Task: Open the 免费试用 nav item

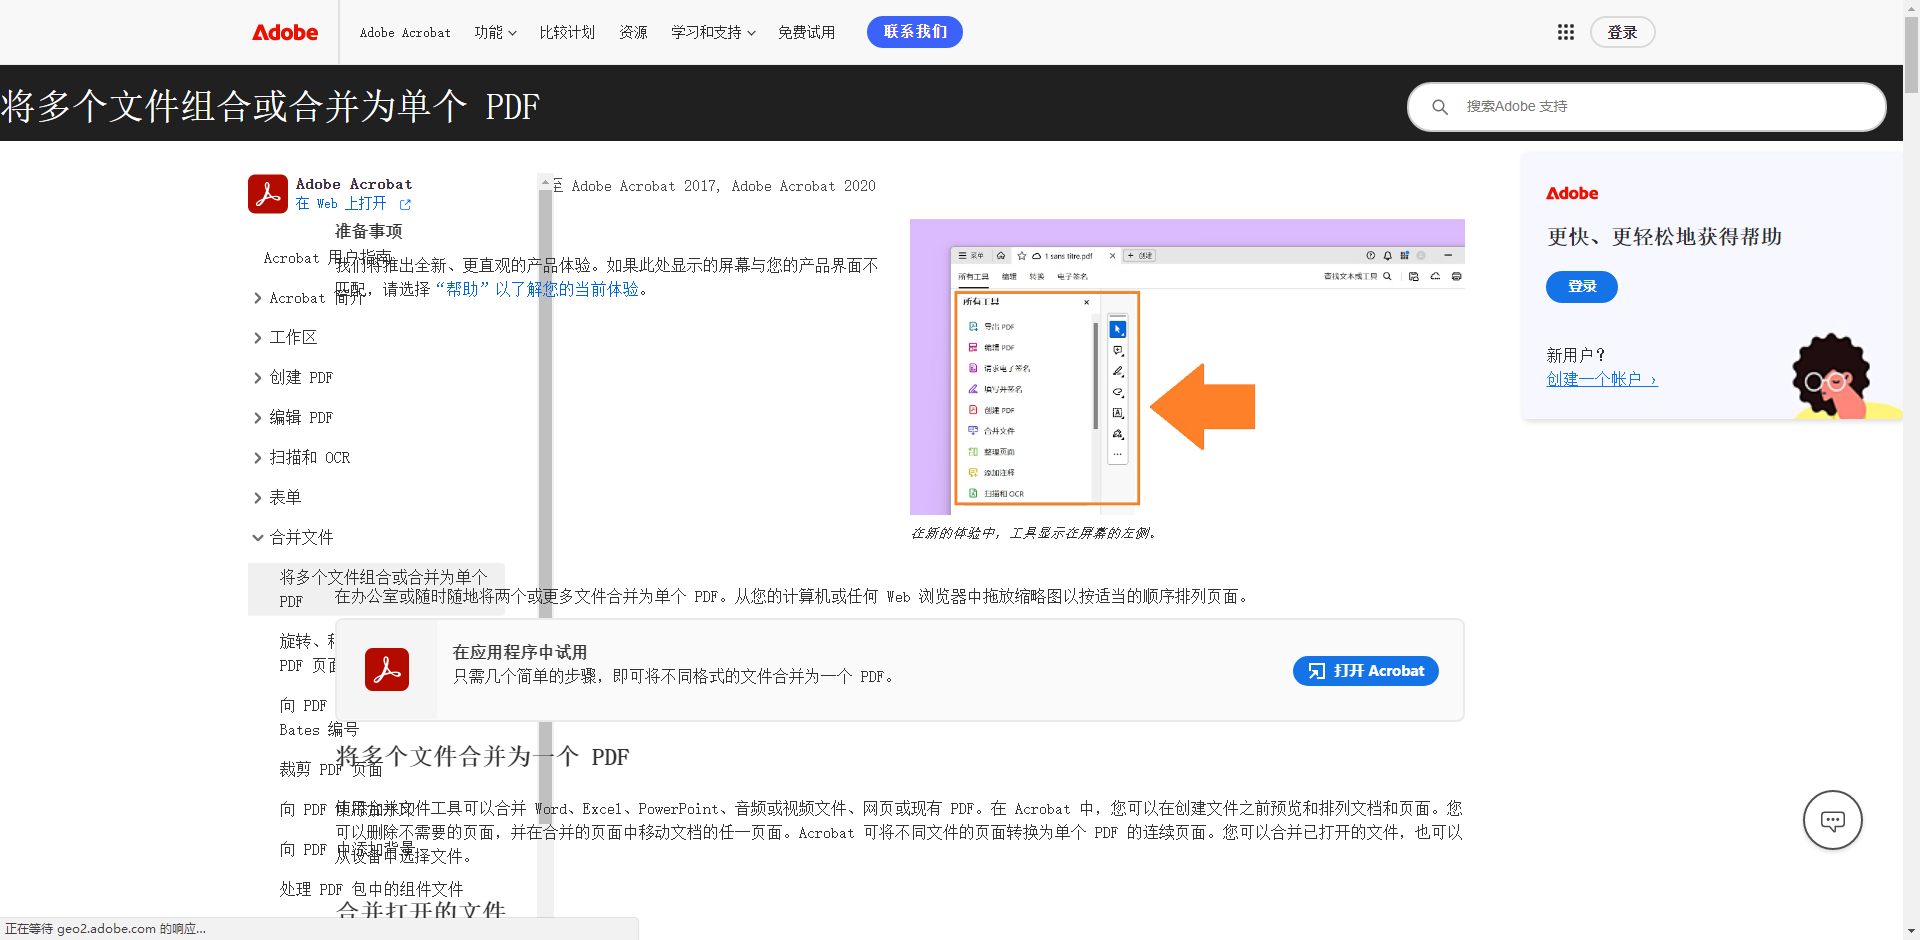Action: pyautogui.click(x=806, y=32)
